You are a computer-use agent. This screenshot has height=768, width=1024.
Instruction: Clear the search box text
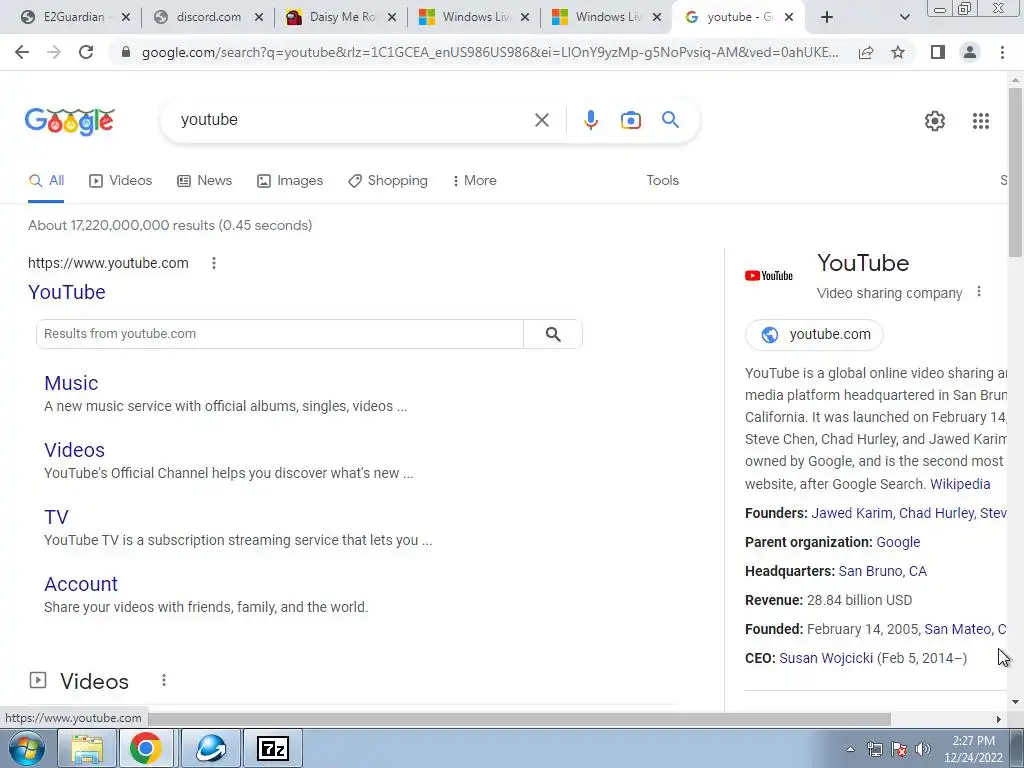[541, 120]
